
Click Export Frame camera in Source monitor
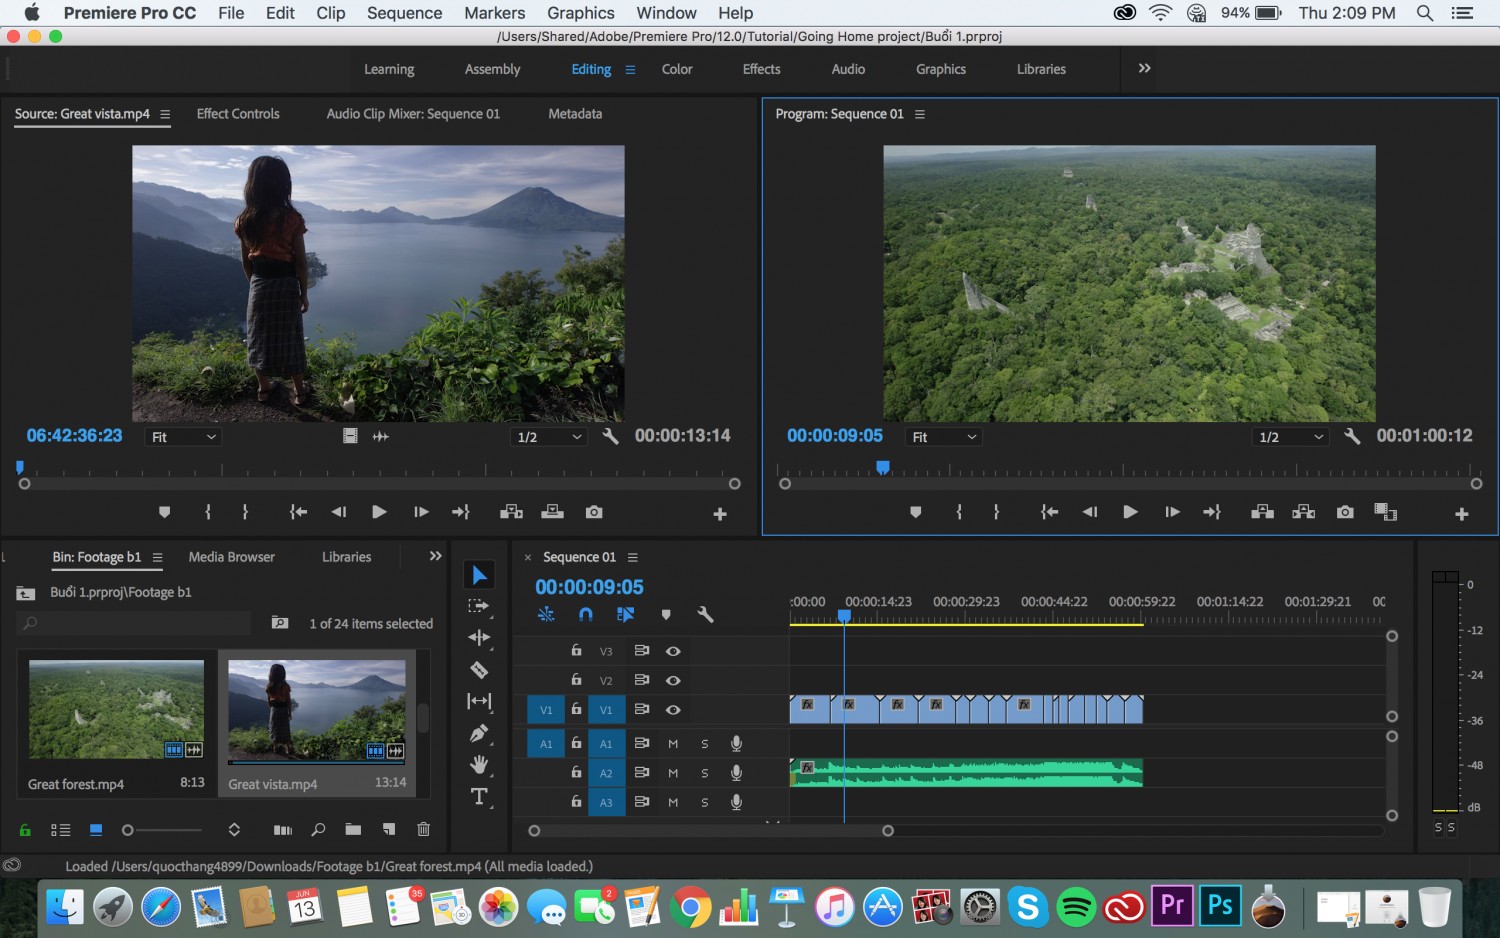point(594,512)
